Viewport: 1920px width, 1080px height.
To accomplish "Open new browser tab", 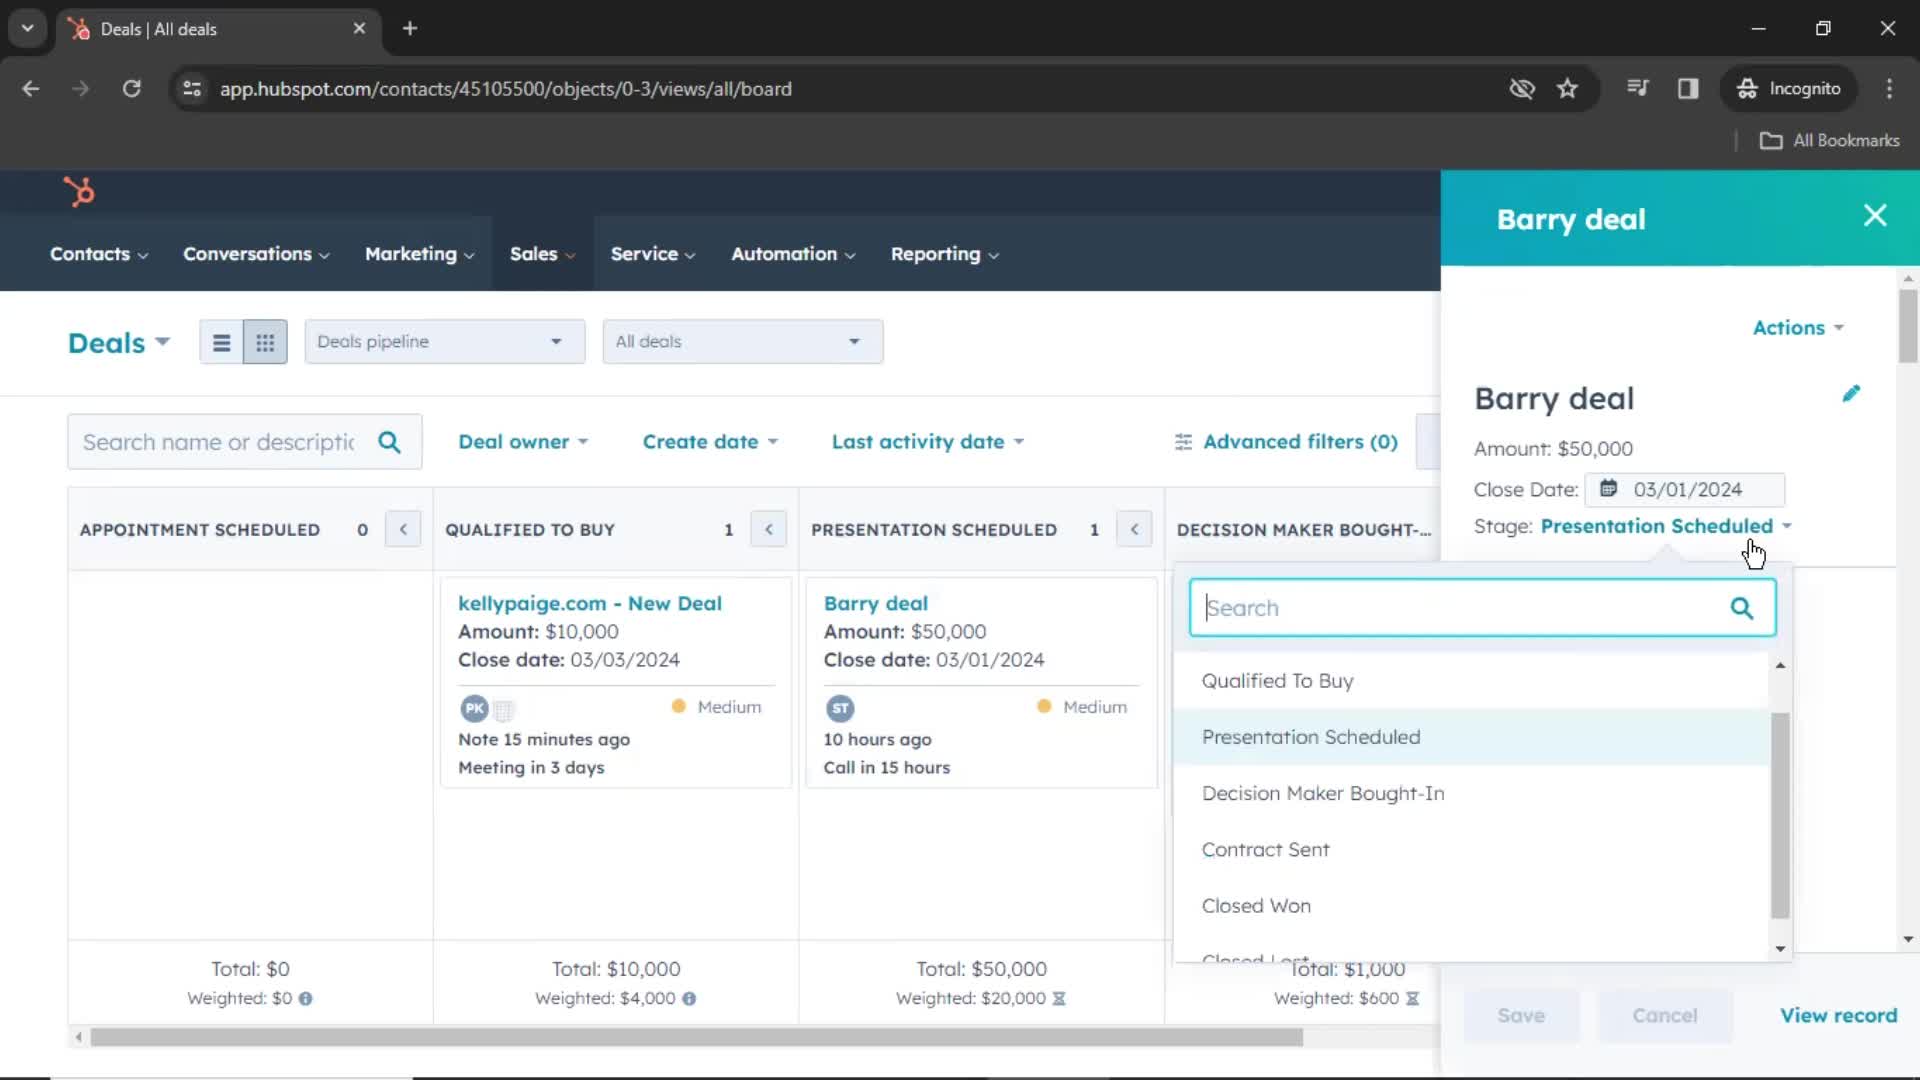I will [x=410, y=28].
